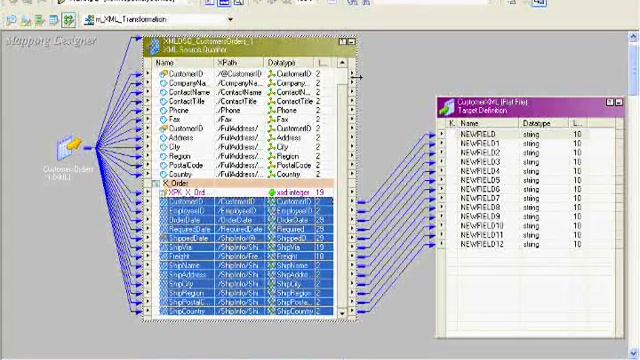Select the NEWFIELD target field
This screenshot has height=360, width=640.
[478, 134]
